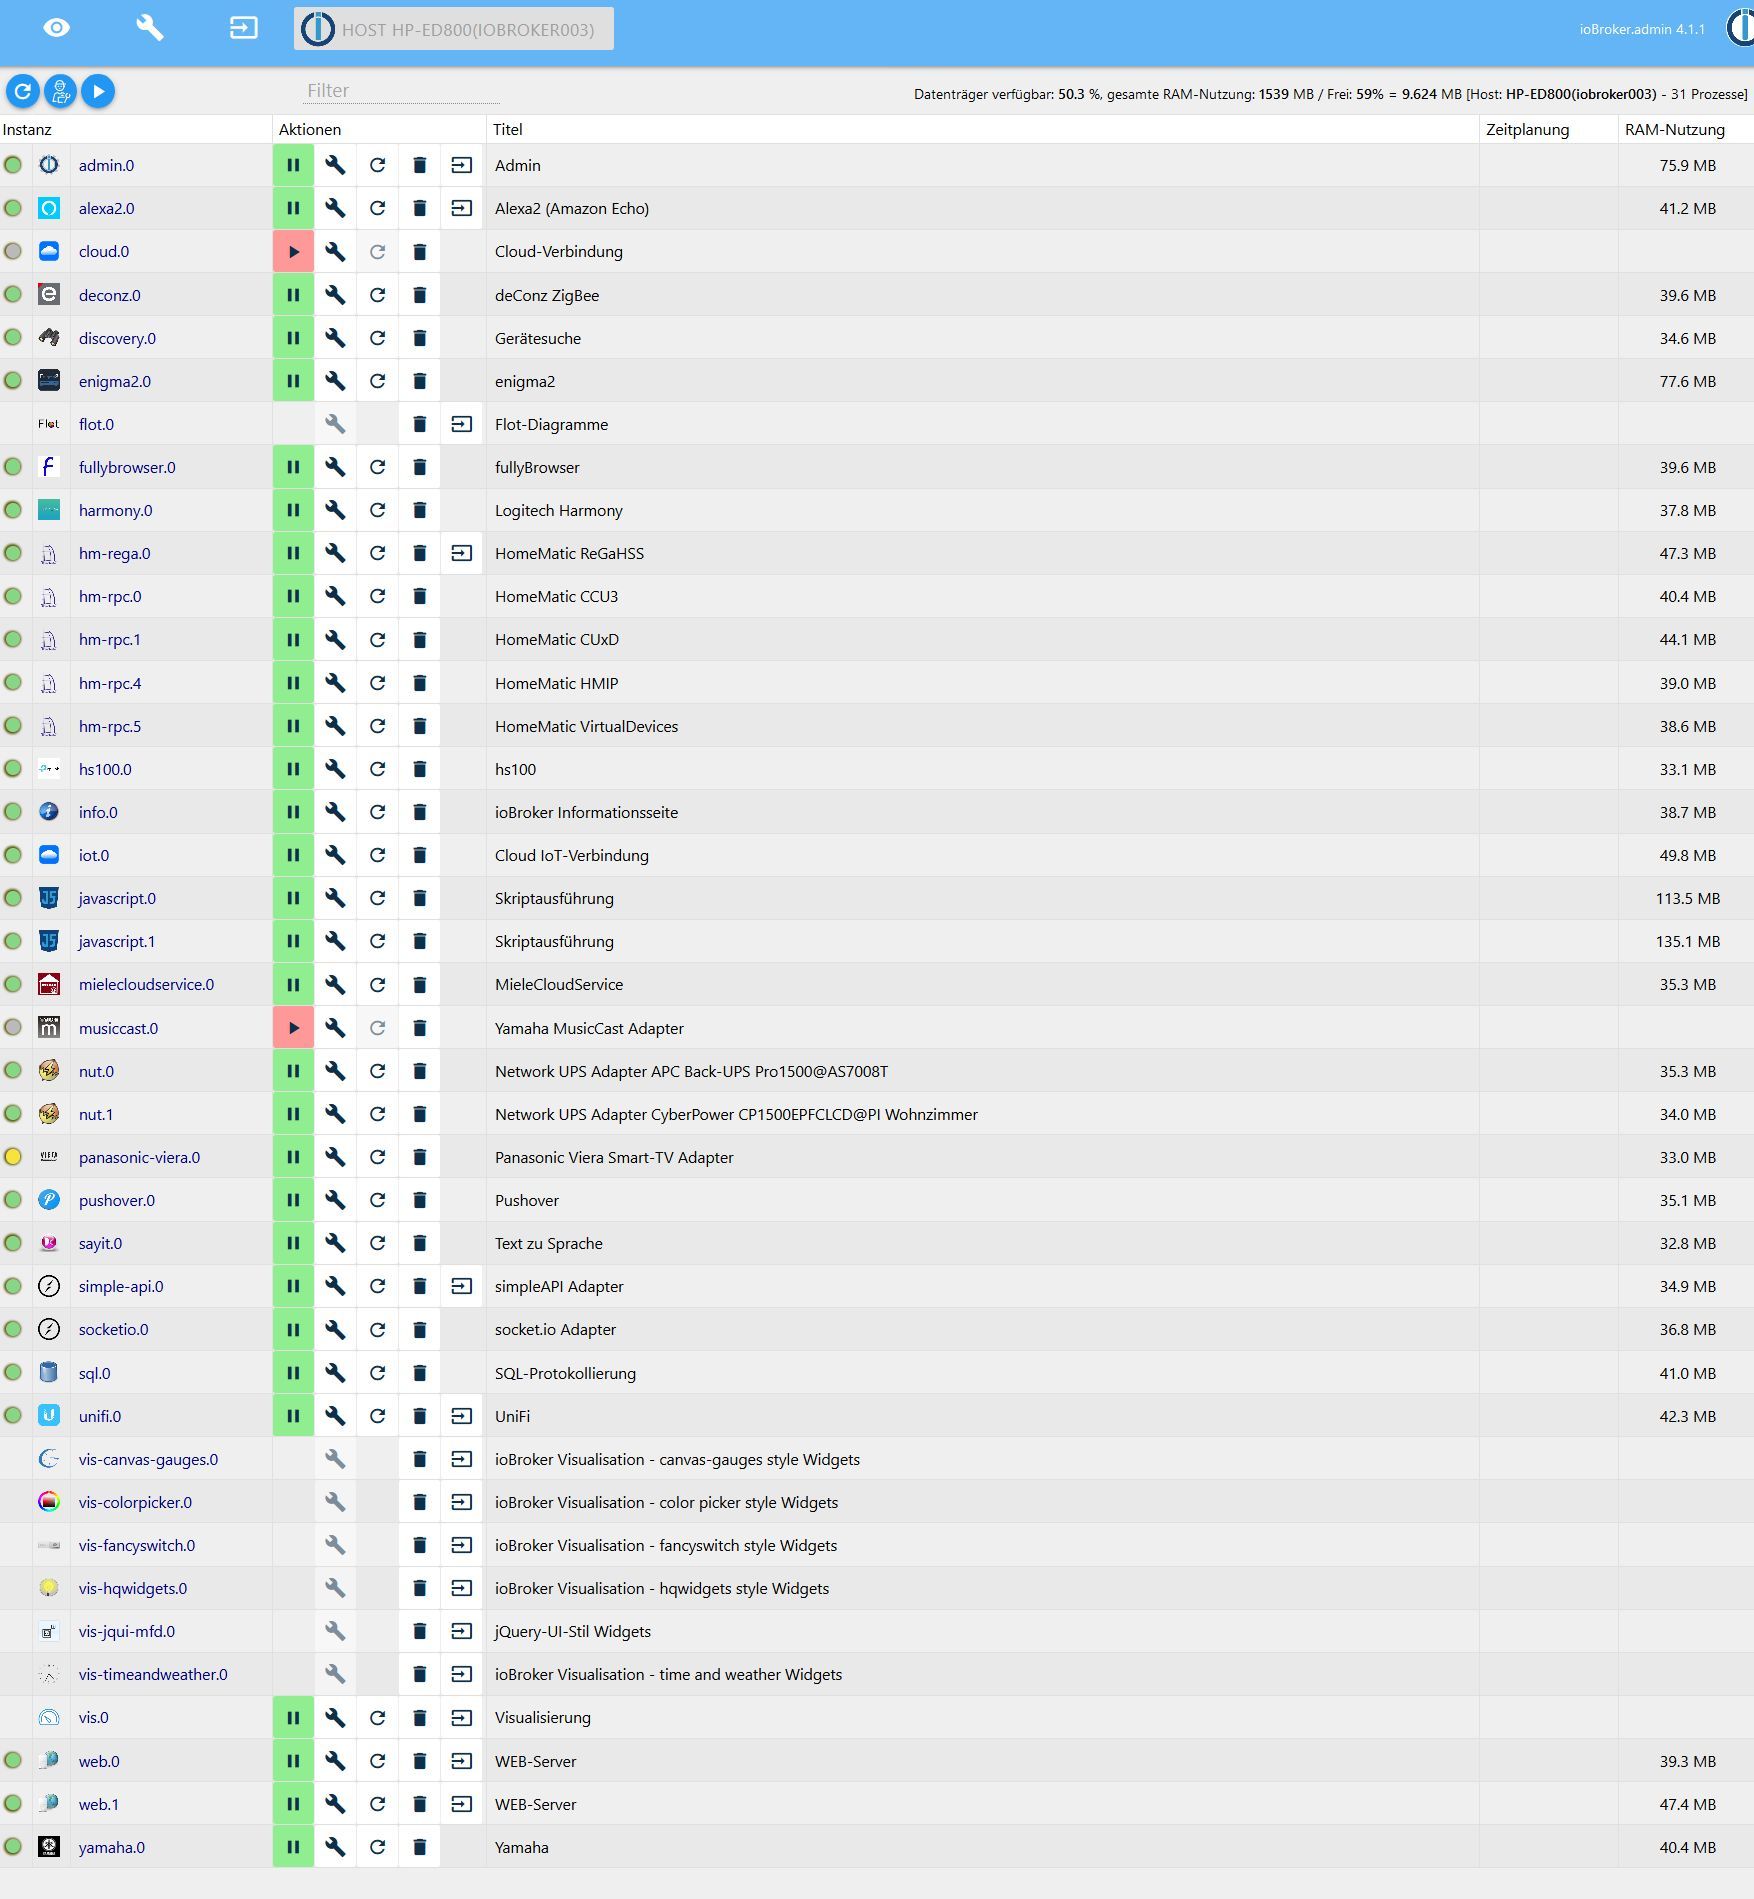
Task: Click the eye icon in top bar
Action: pyautogui.click(x=57, y=28)
